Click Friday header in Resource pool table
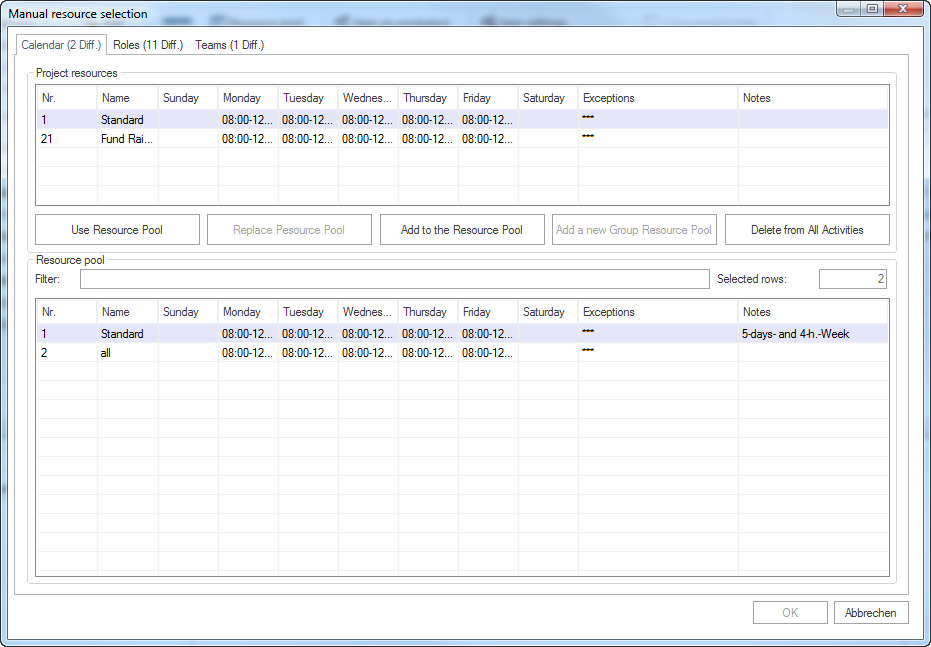 coord(488,312)
